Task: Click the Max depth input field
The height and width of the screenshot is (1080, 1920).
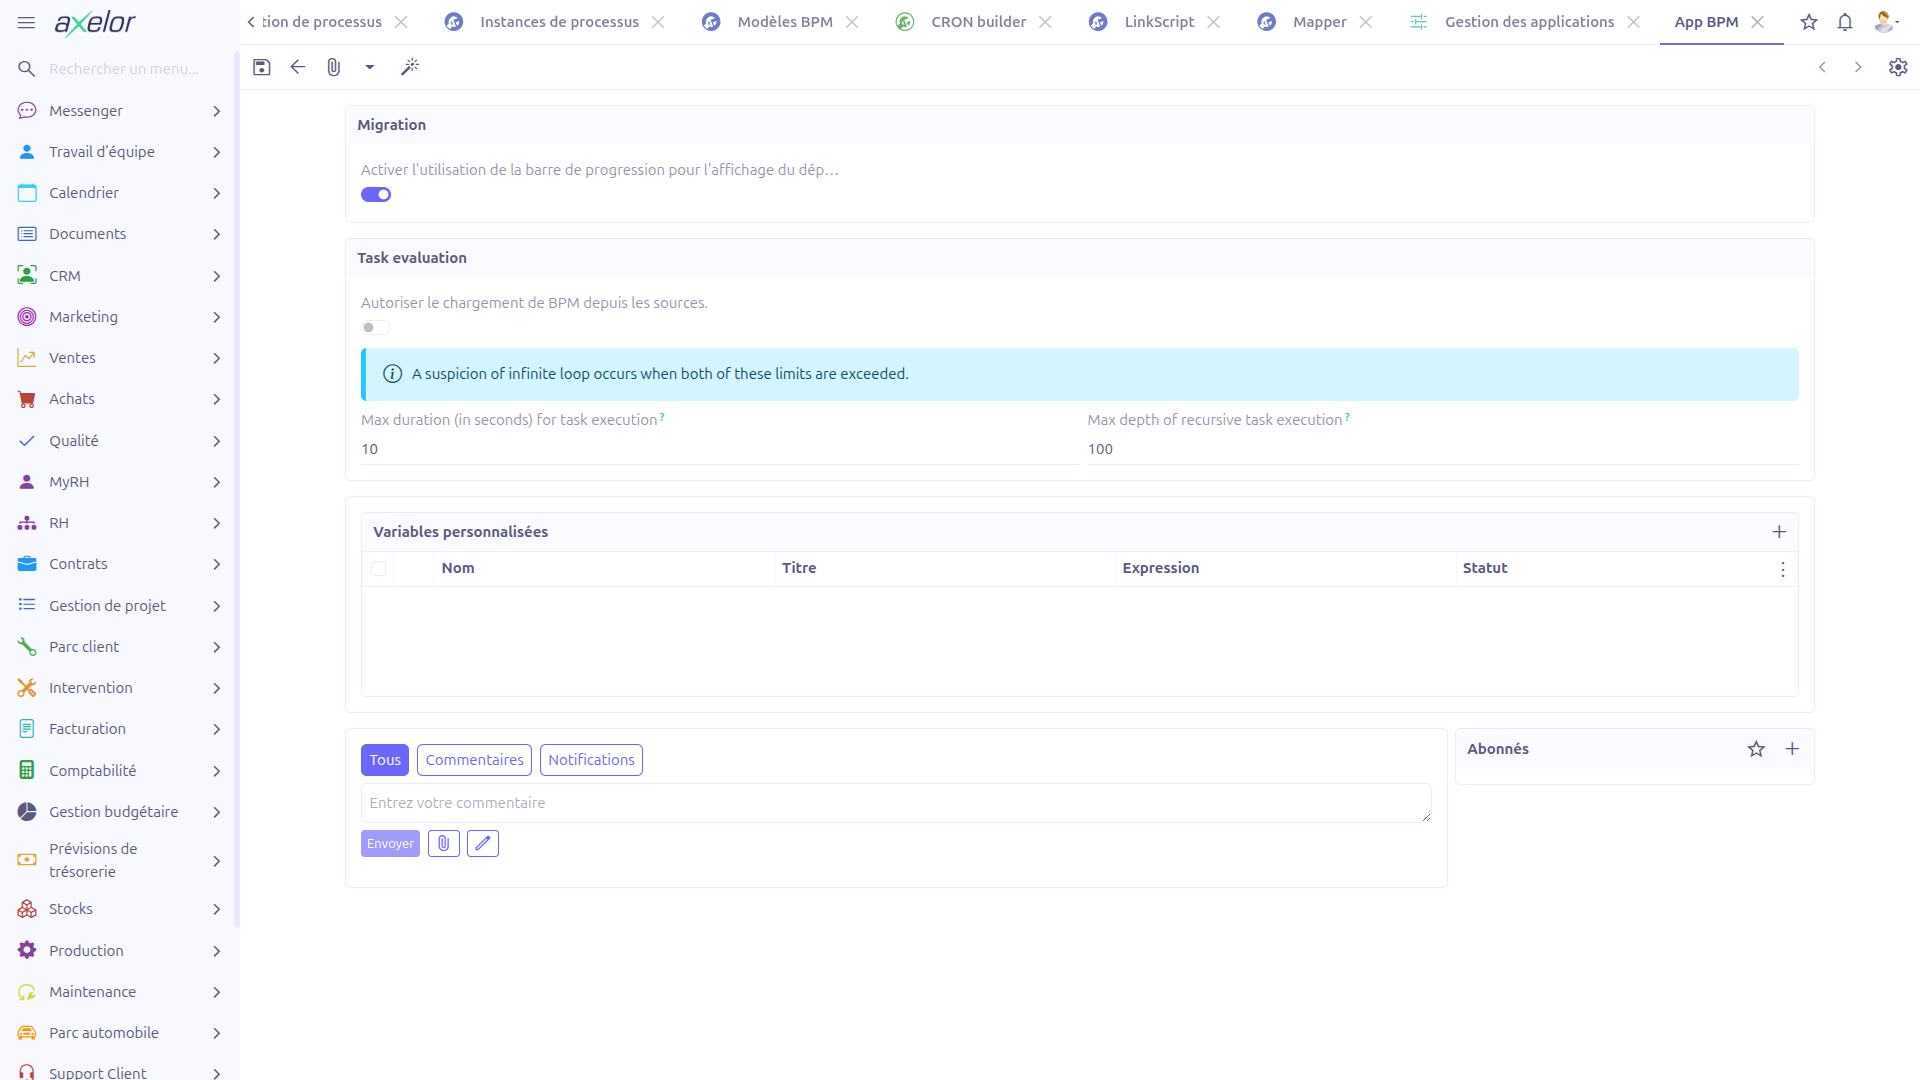Action: coord(1442,449)
